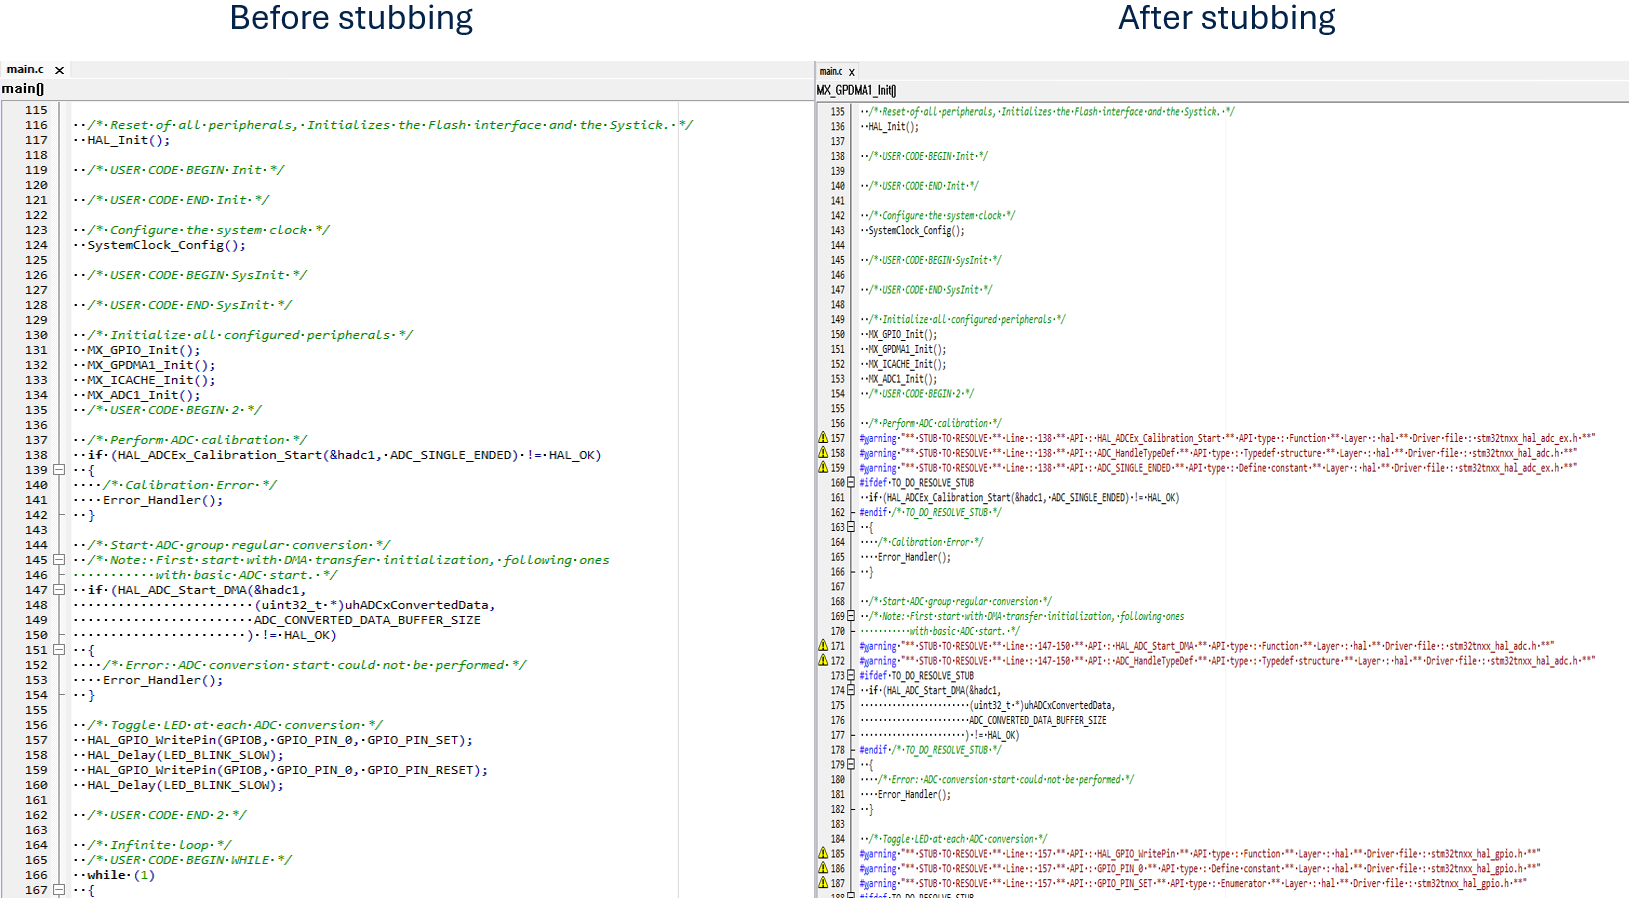The image size is (1632, 898).
Task: Collapse the comment fold at line 145
Action: pyautogui.click(x=59, y=560)
